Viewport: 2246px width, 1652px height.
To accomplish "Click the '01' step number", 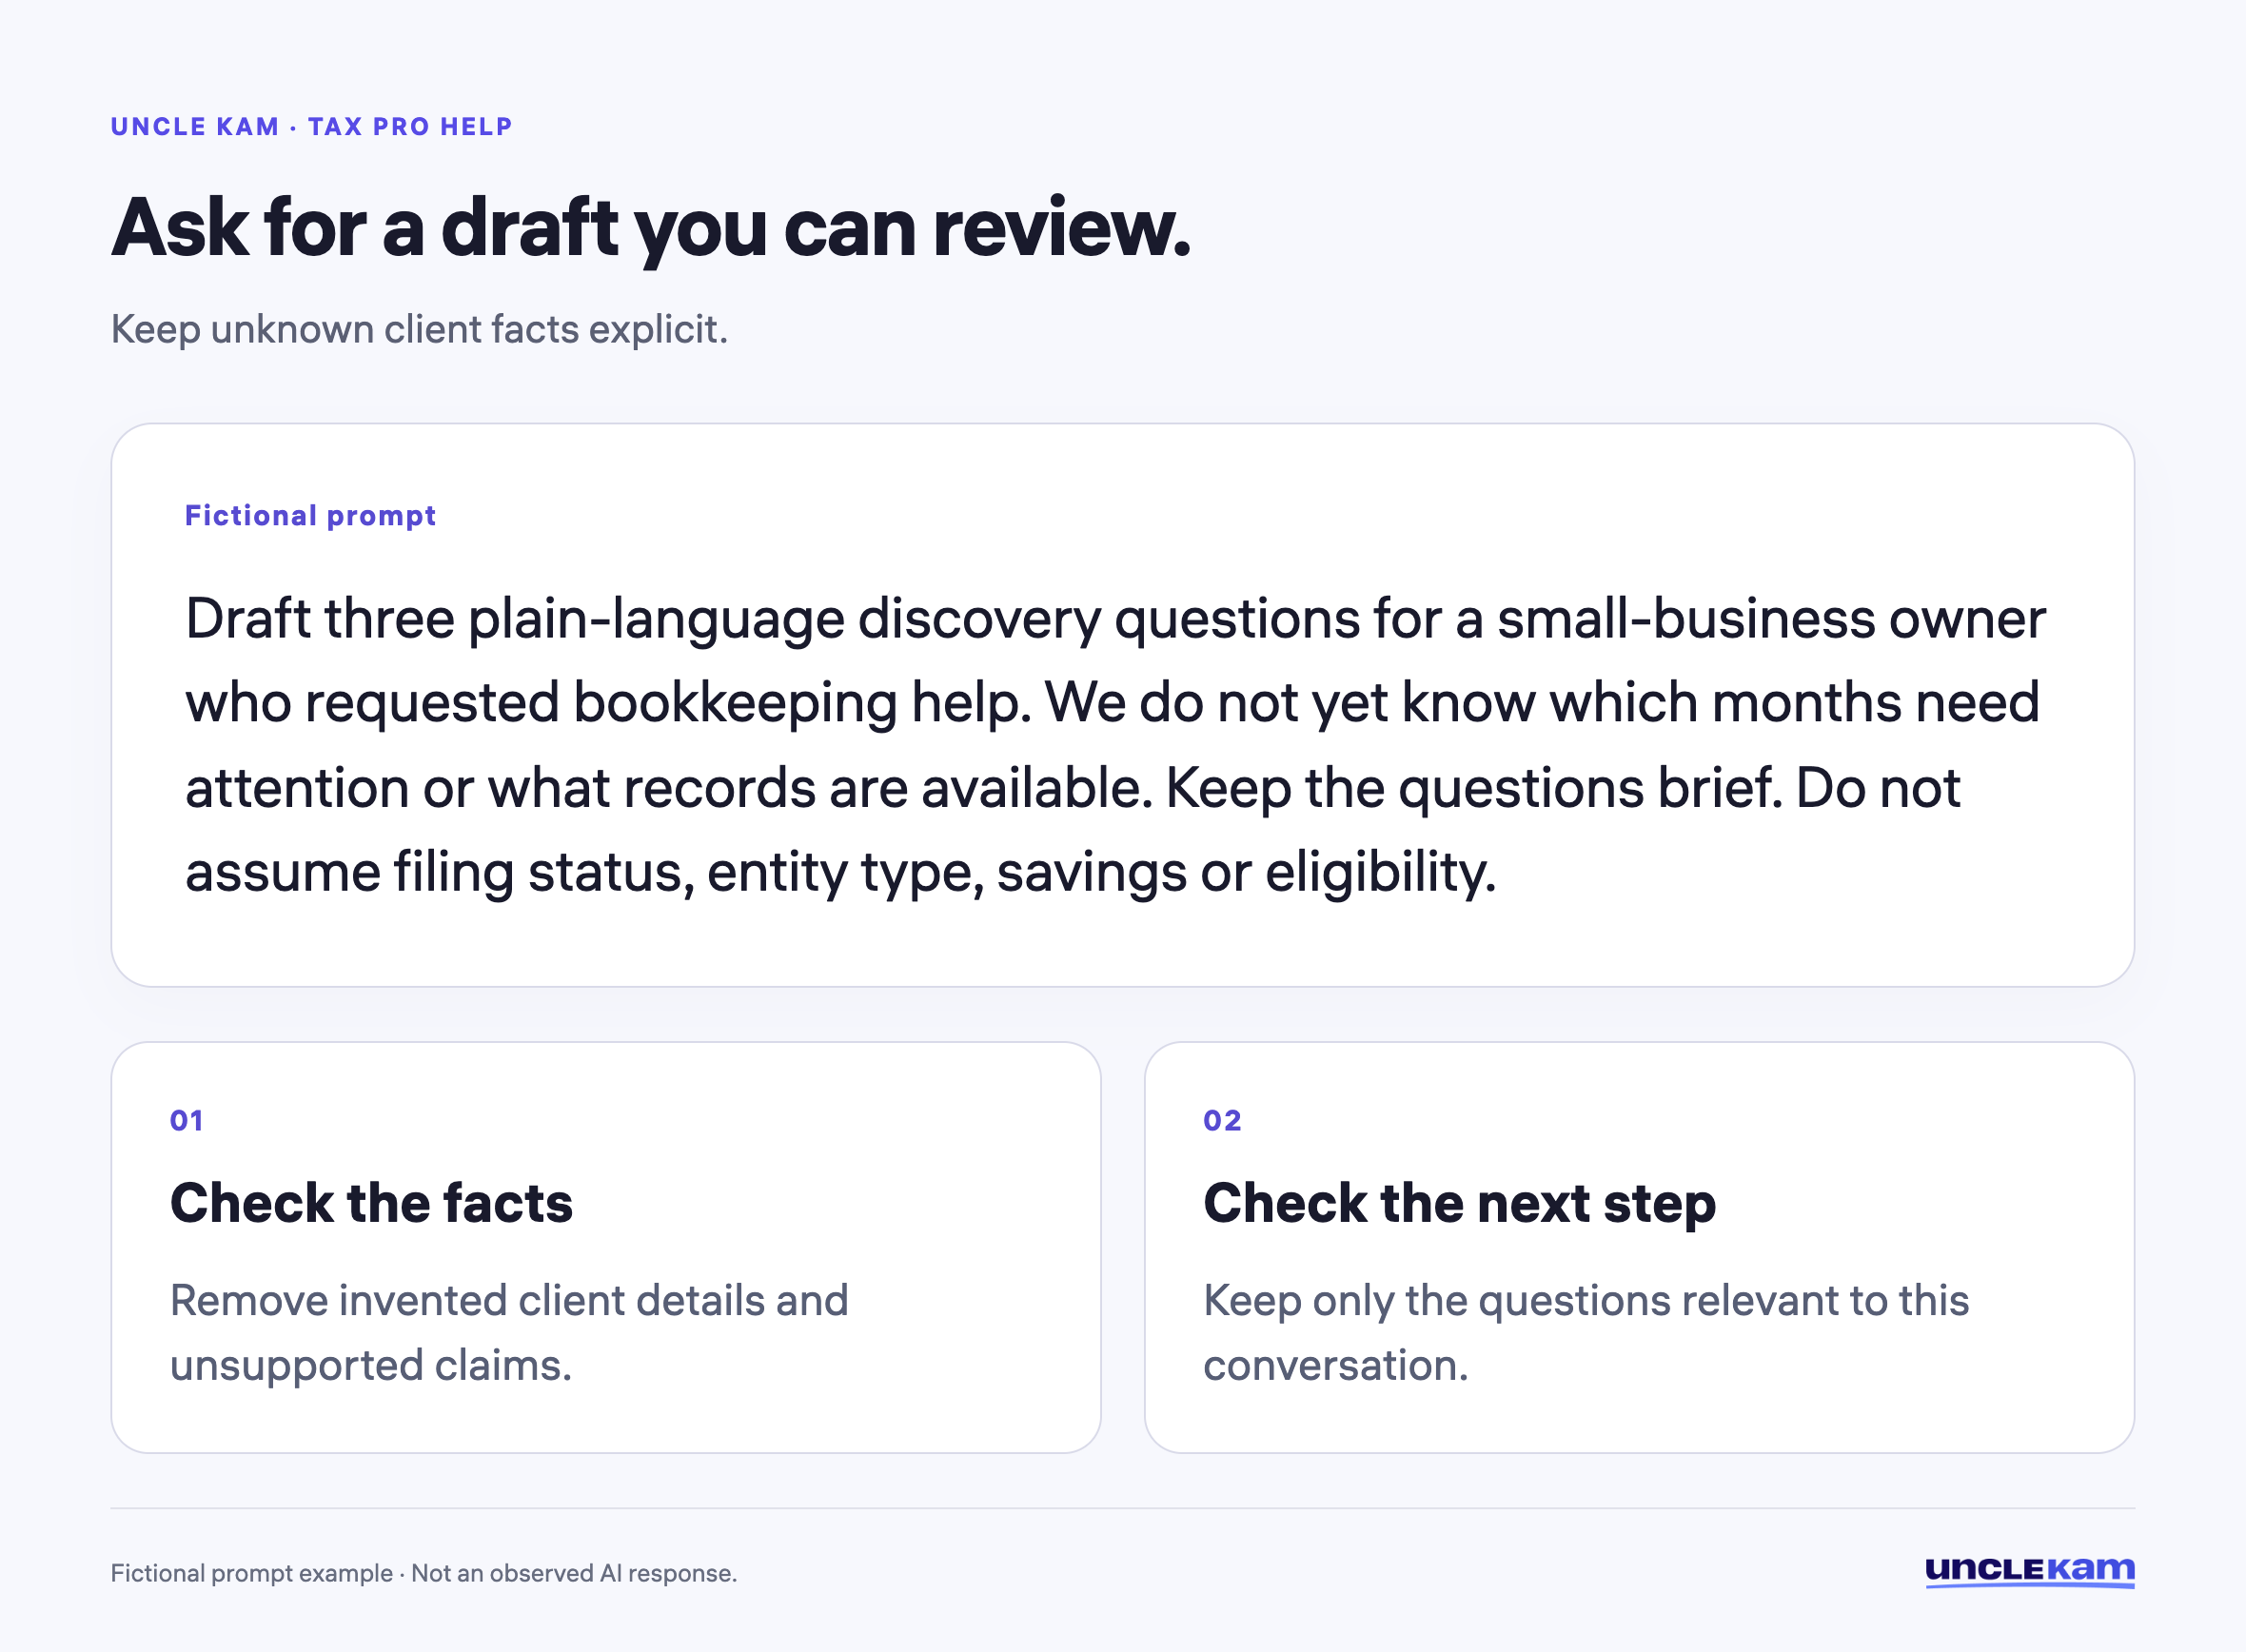I will [186, 1120].
